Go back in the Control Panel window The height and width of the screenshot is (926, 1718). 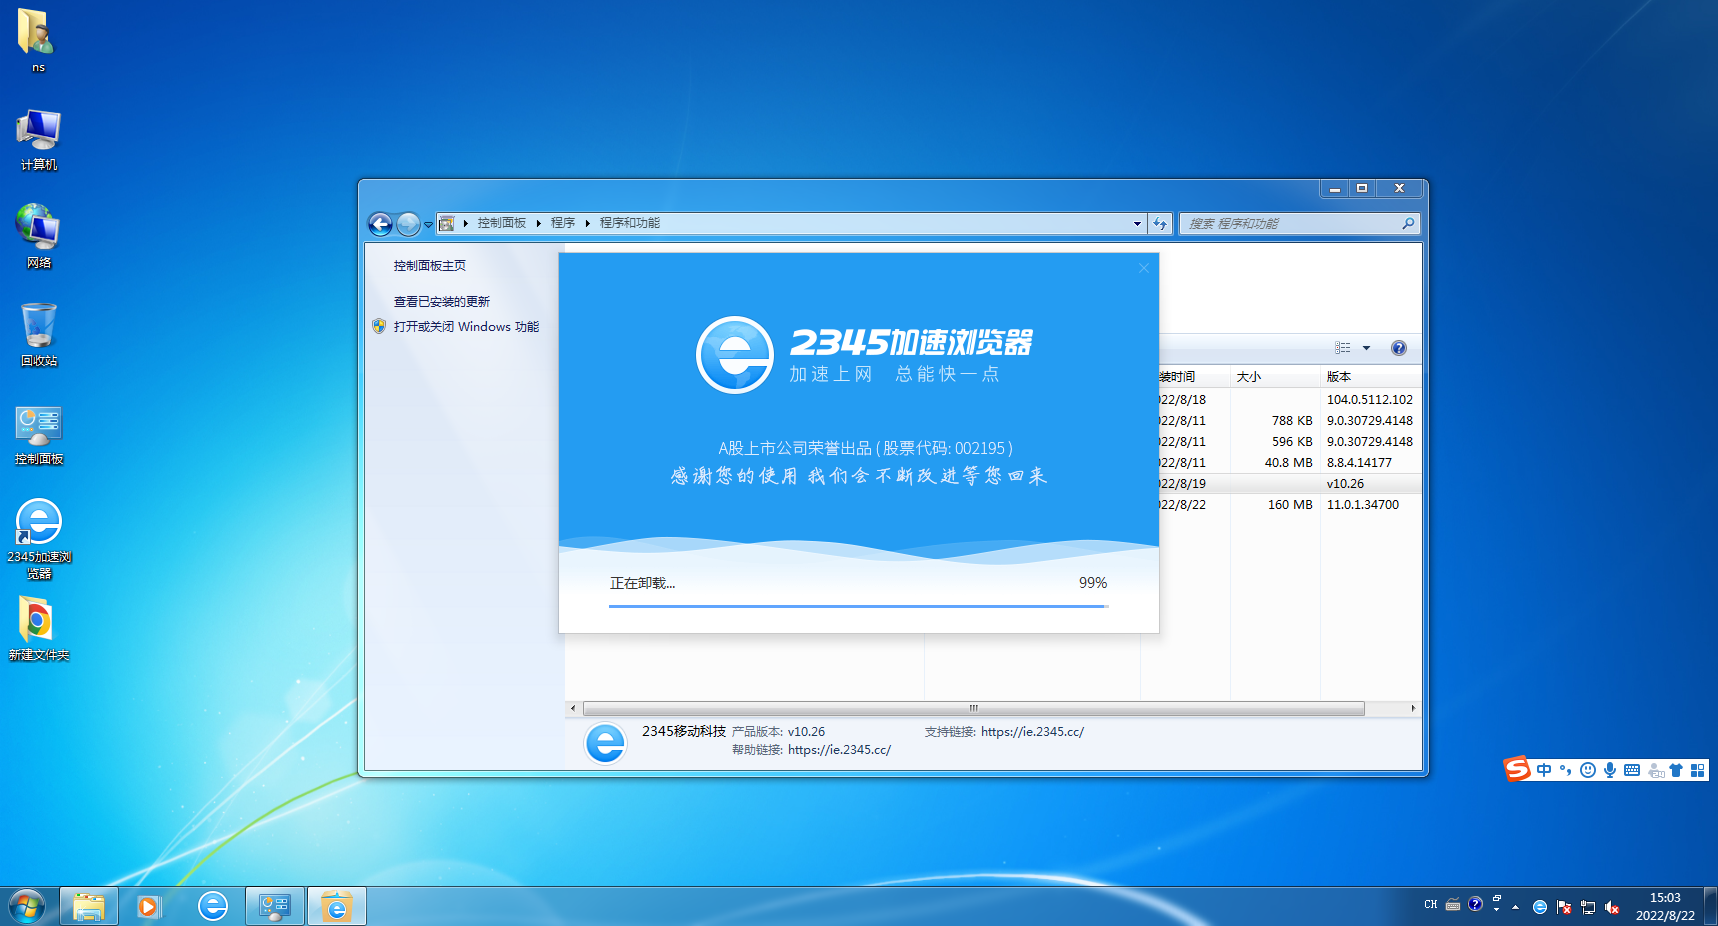[x=380, y=224]
